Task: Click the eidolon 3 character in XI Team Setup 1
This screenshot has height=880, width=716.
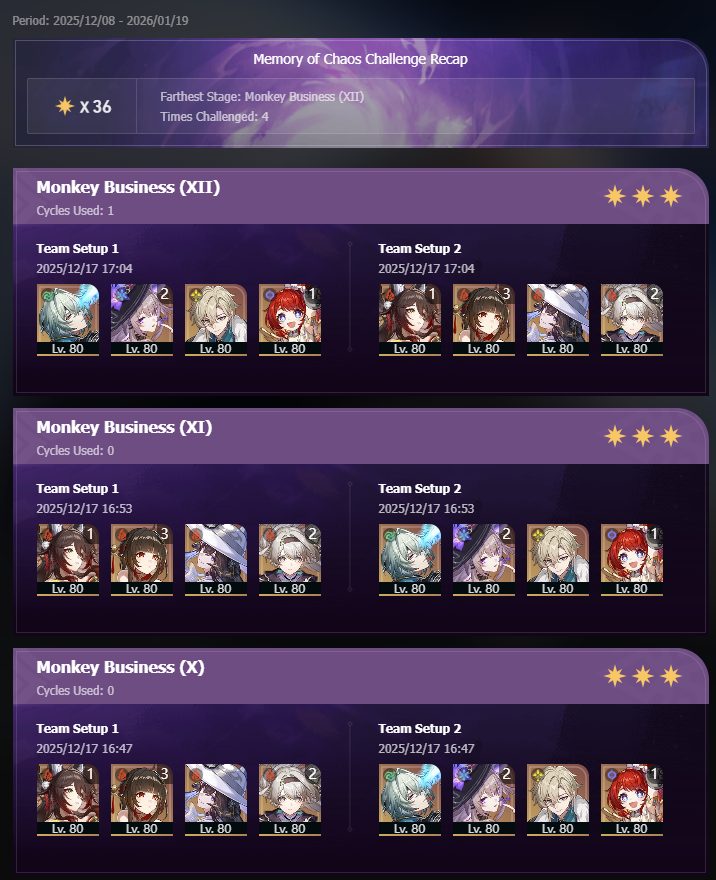Action: tap(142, 560)
